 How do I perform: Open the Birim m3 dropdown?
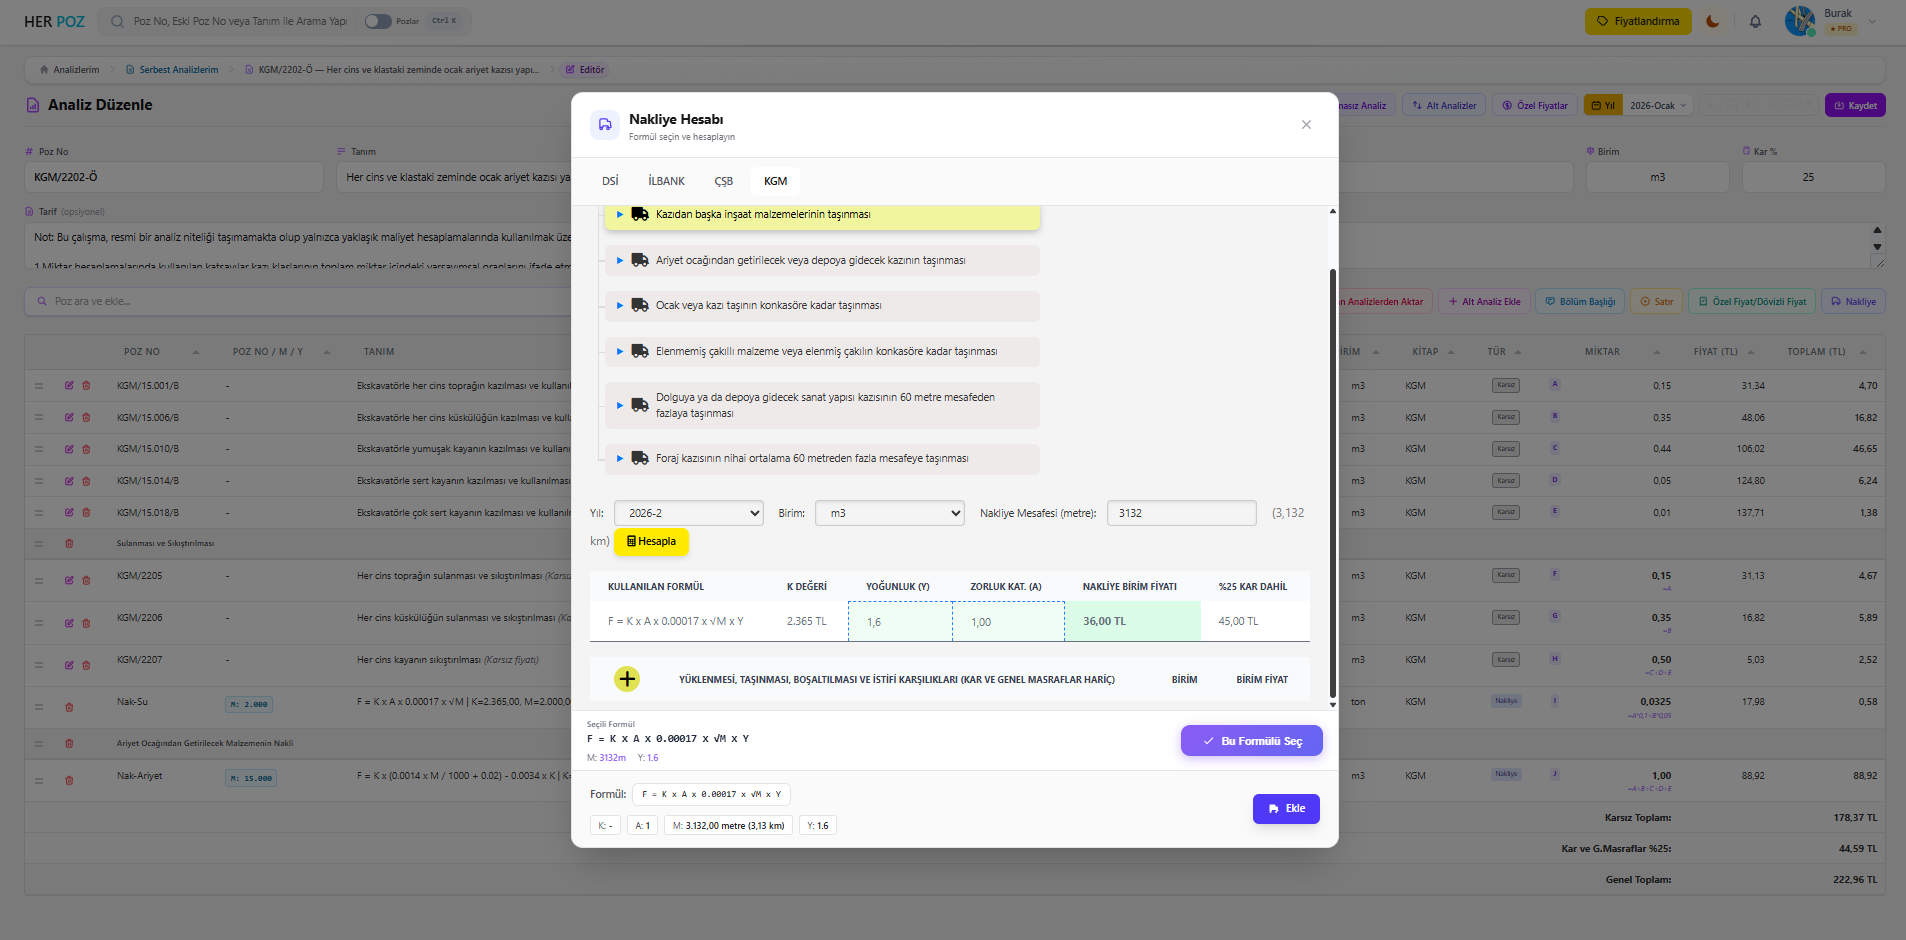pyautogui.click(x=889, y=513)
